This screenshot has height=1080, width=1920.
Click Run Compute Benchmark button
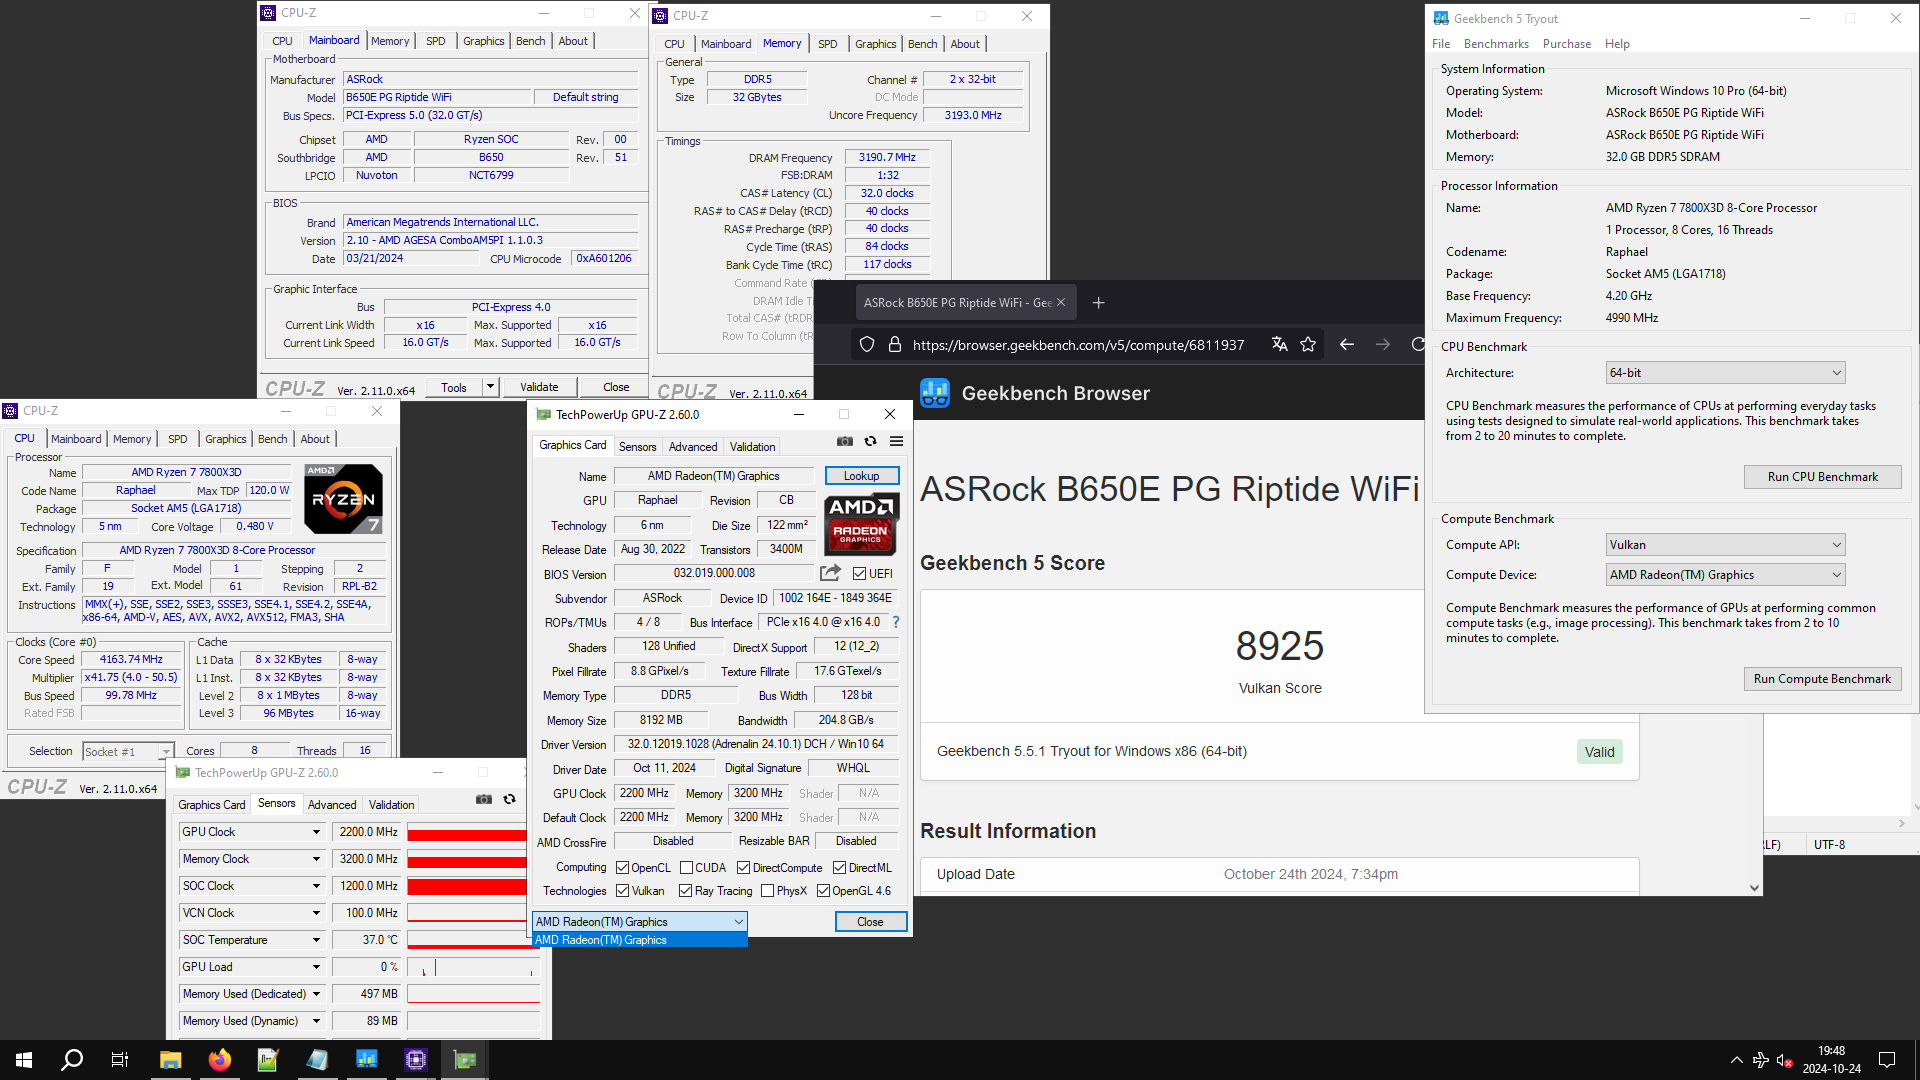(1822, 679)
